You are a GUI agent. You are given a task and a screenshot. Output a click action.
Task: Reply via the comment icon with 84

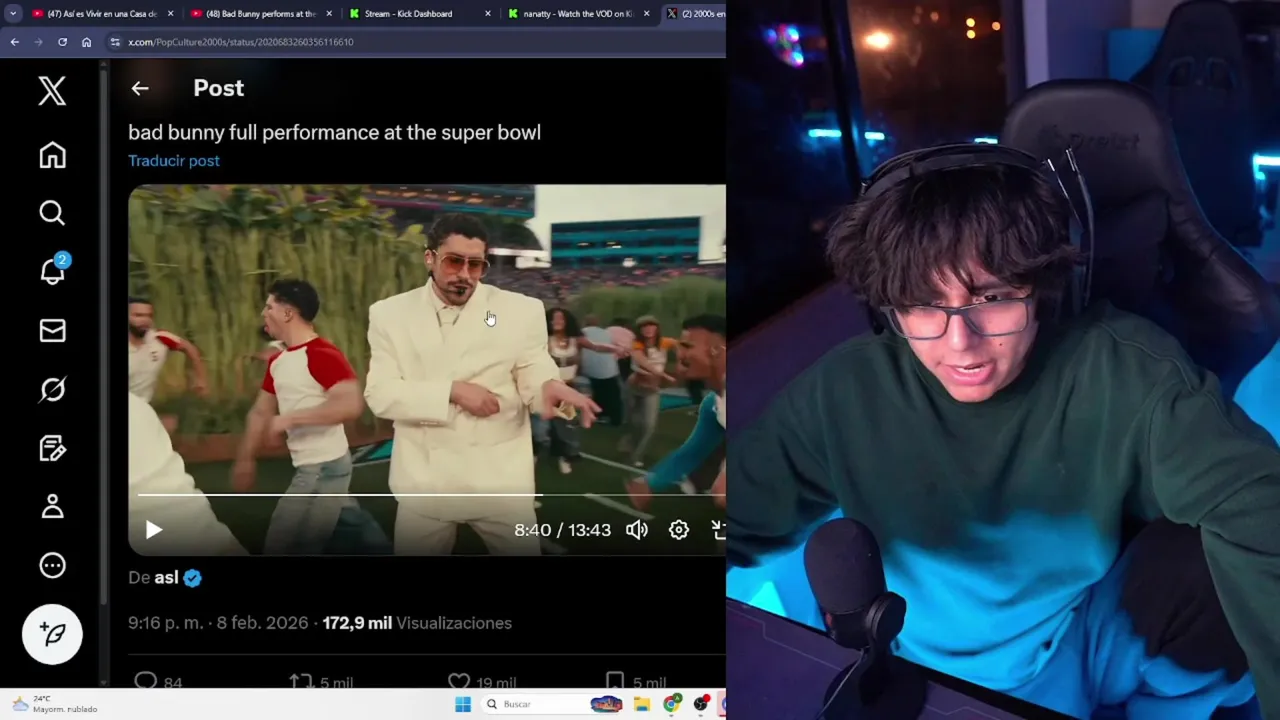pos(146,681)
